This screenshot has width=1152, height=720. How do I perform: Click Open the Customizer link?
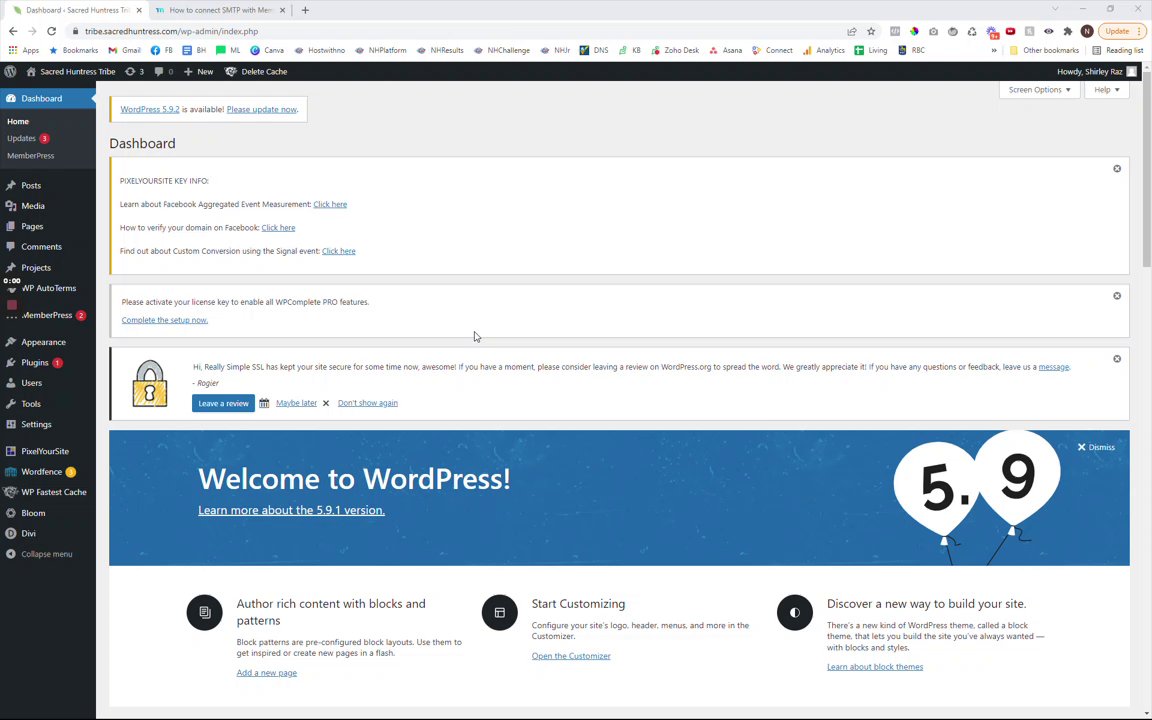pos(571,656)
